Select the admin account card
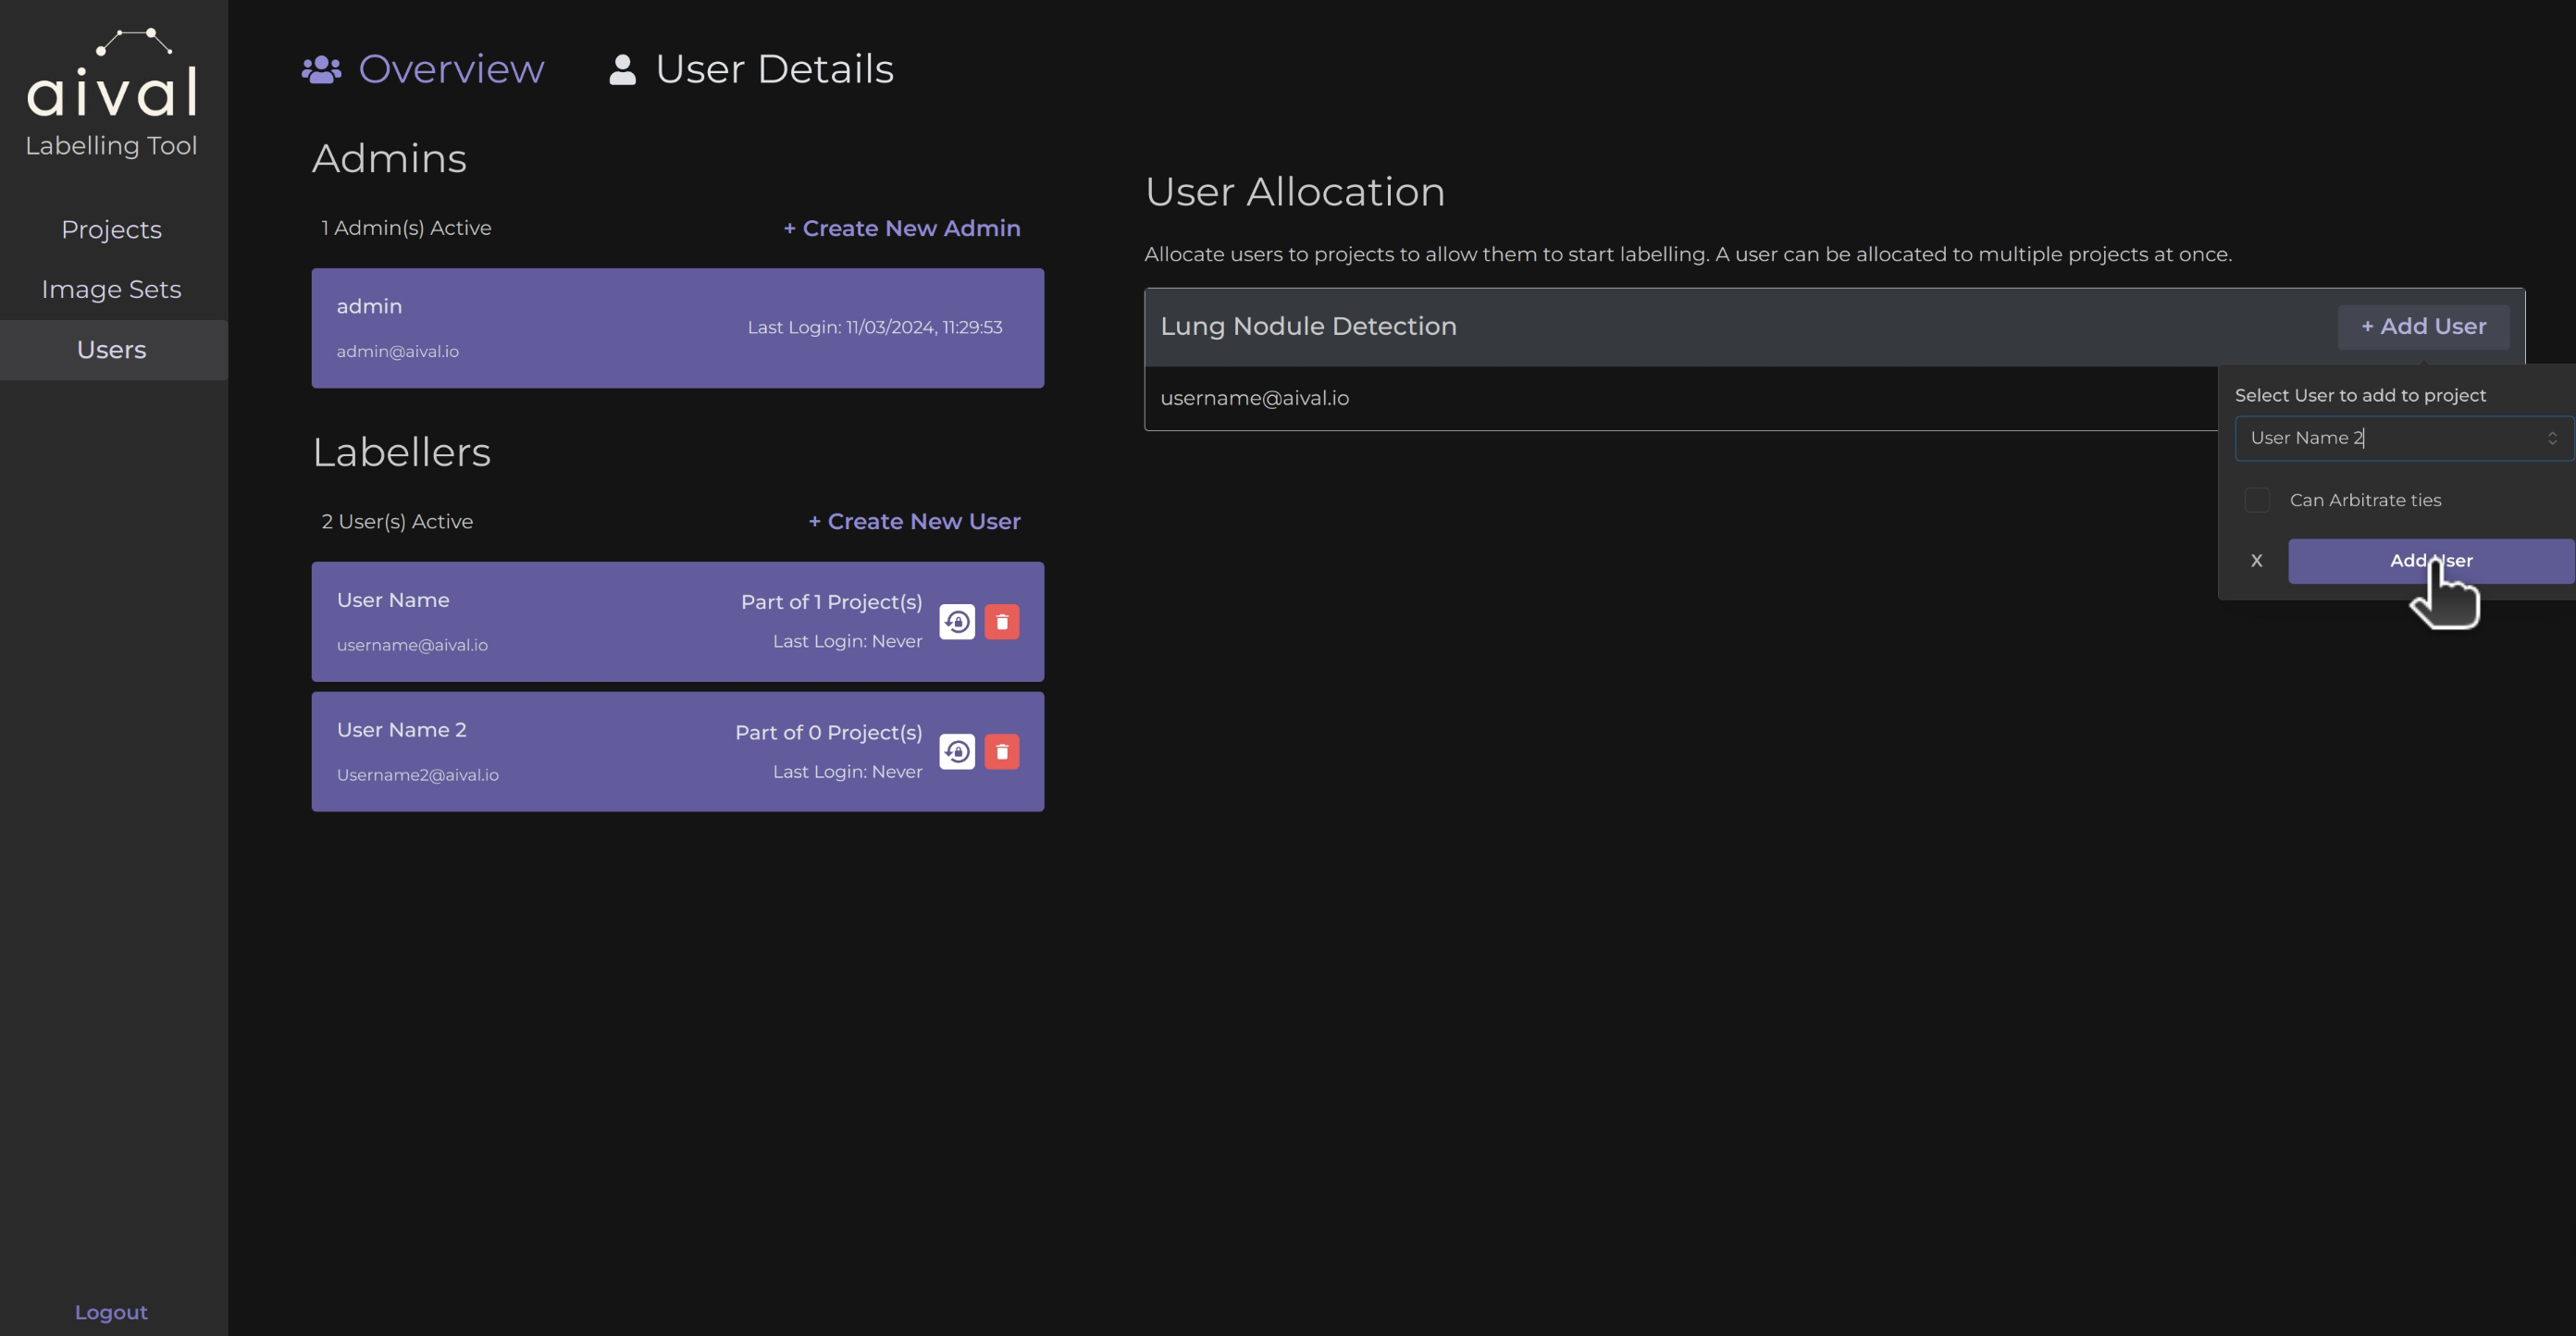Viewport: 2576px width, 1336px height. (677, 328)
